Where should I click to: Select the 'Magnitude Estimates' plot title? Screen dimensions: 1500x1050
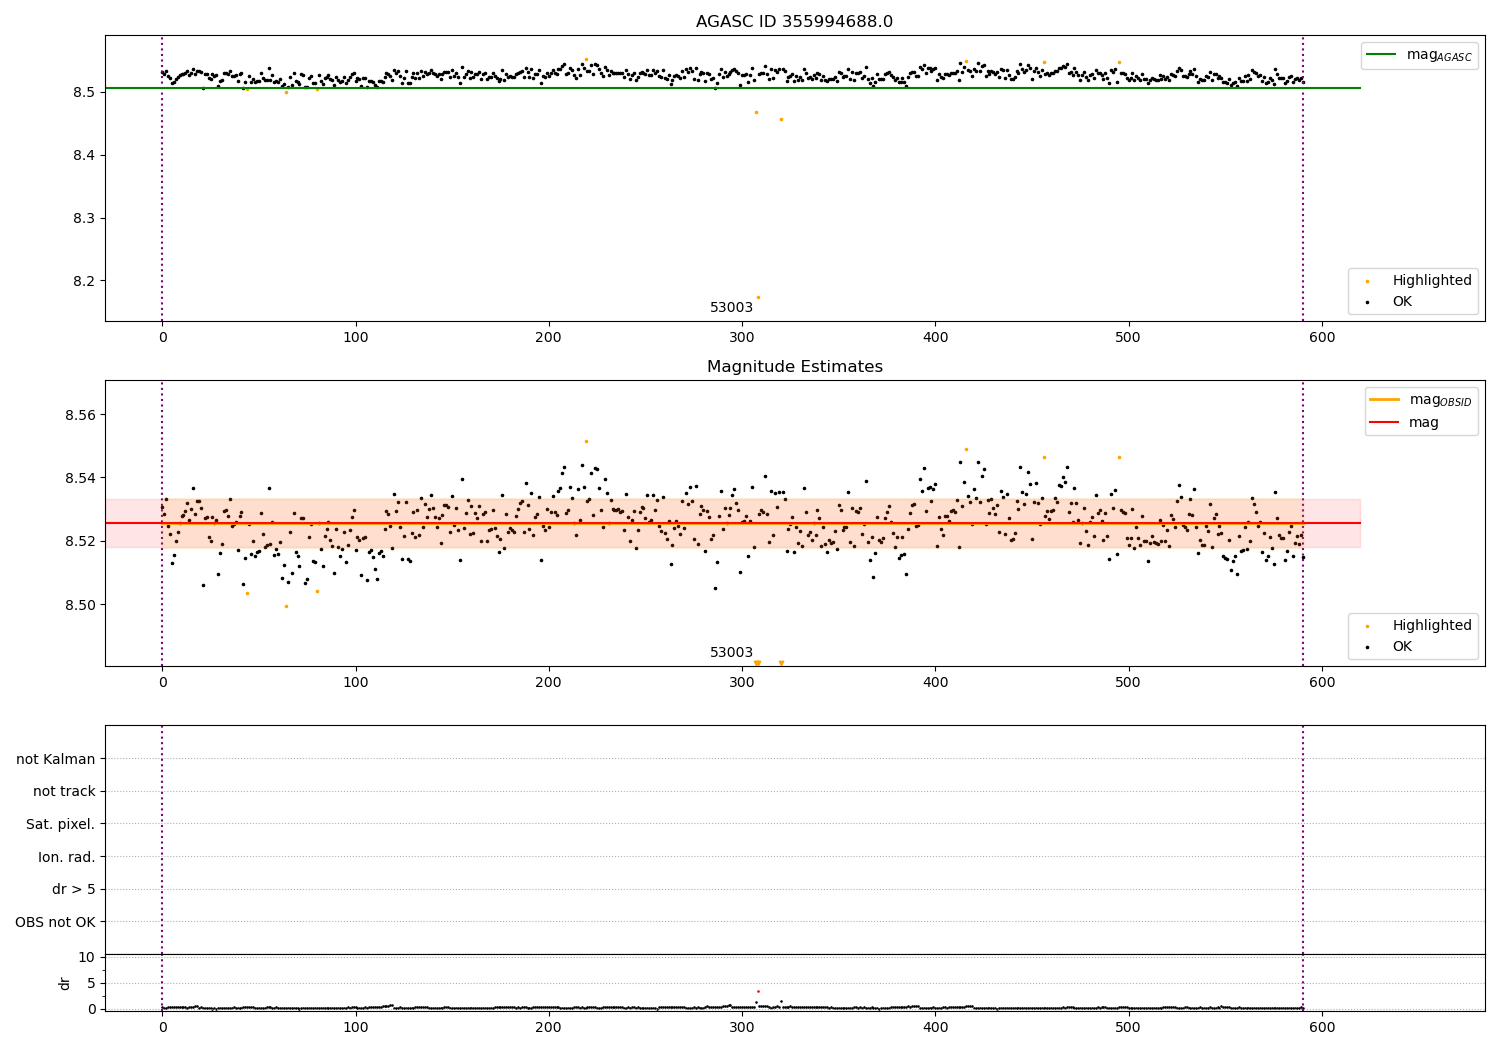(794, 367)
